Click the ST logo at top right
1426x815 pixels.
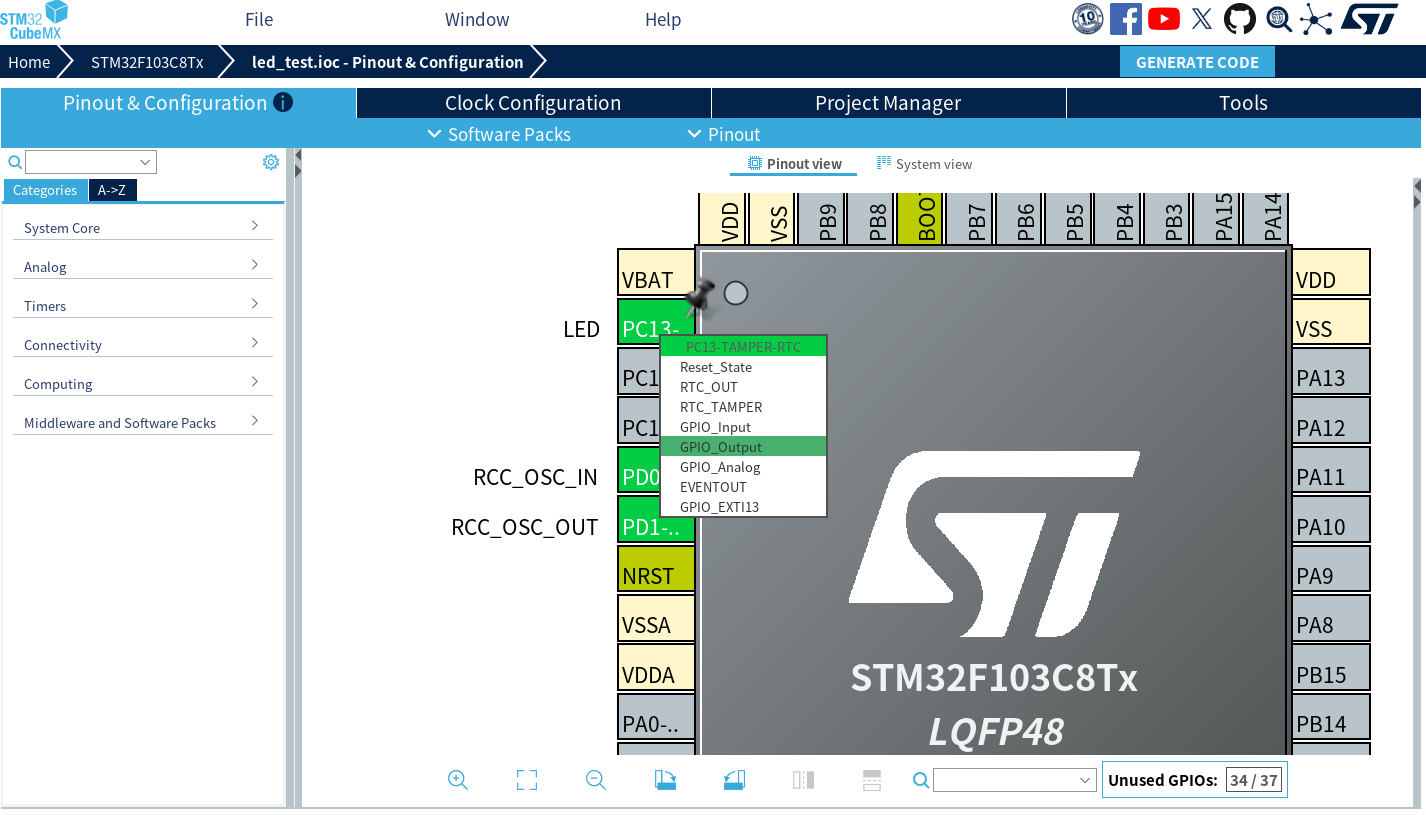point(1369,18)
